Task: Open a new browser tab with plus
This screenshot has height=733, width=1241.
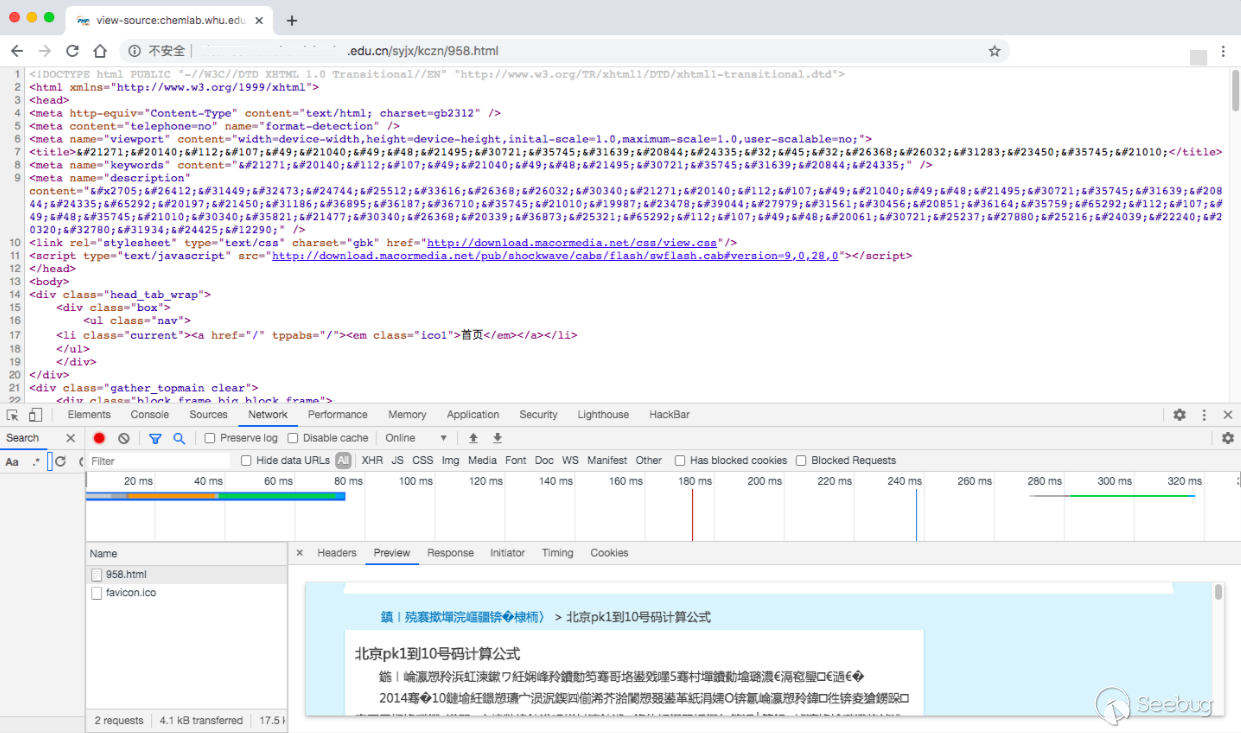Action: pyautogui.click(x=292, y=20)
